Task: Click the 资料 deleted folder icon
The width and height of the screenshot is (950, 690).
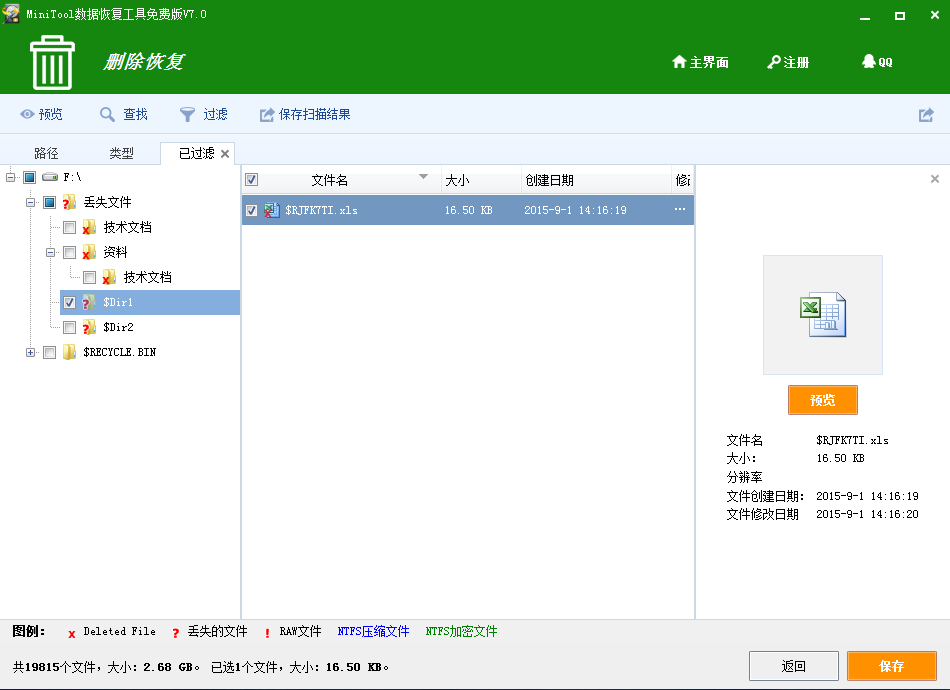Action: pos(89,251)
